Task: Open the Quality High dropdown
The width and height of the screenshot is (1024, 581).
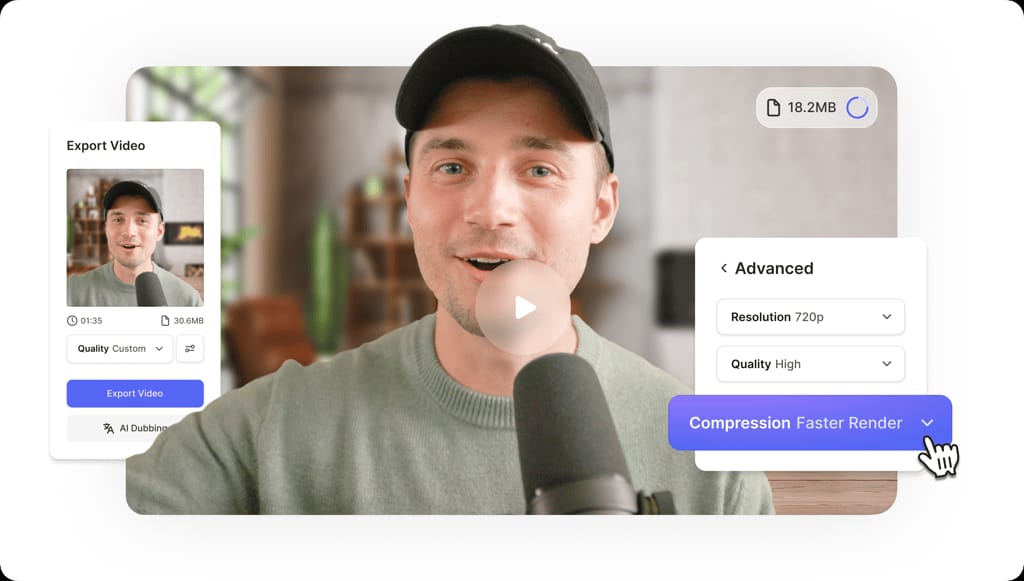Action: coord(810,364)
